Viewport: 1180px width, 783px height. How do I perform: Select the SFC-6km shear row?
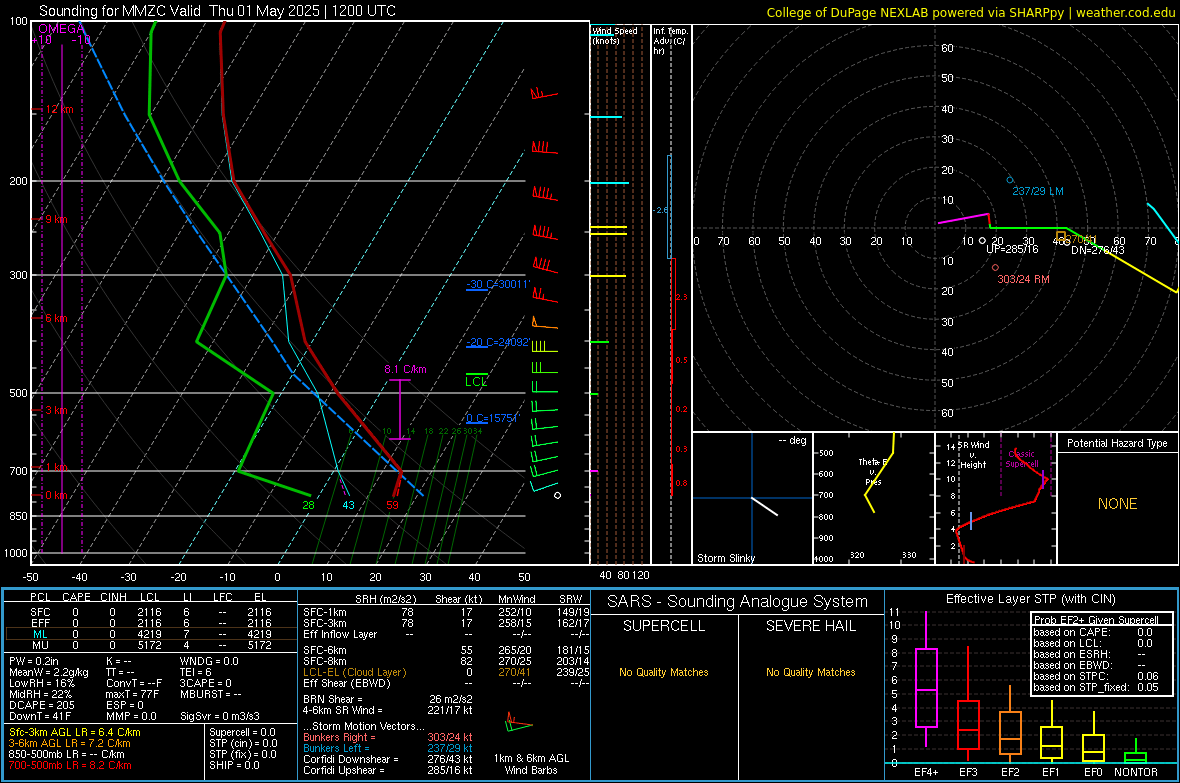point(446,650)
